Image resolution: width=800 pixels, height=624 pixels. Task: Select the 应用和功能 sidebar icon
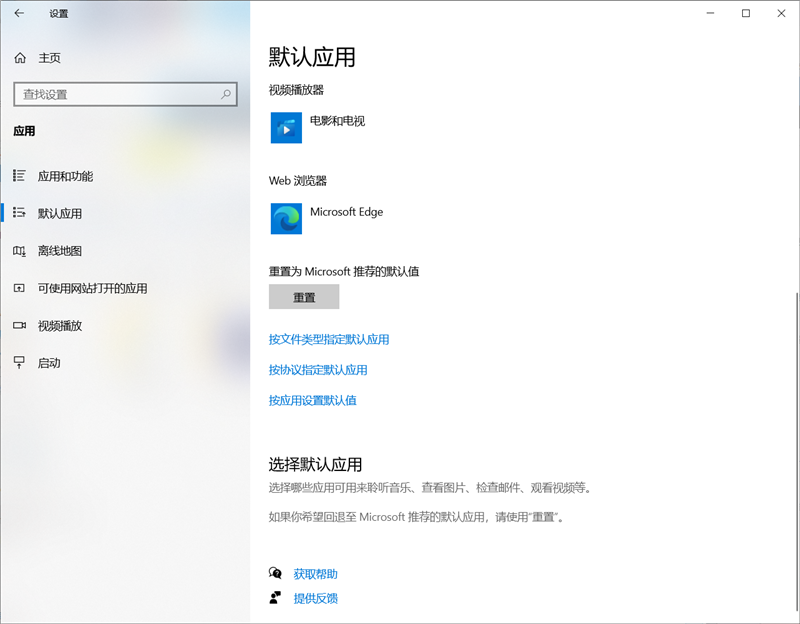[x=18, y=176]
